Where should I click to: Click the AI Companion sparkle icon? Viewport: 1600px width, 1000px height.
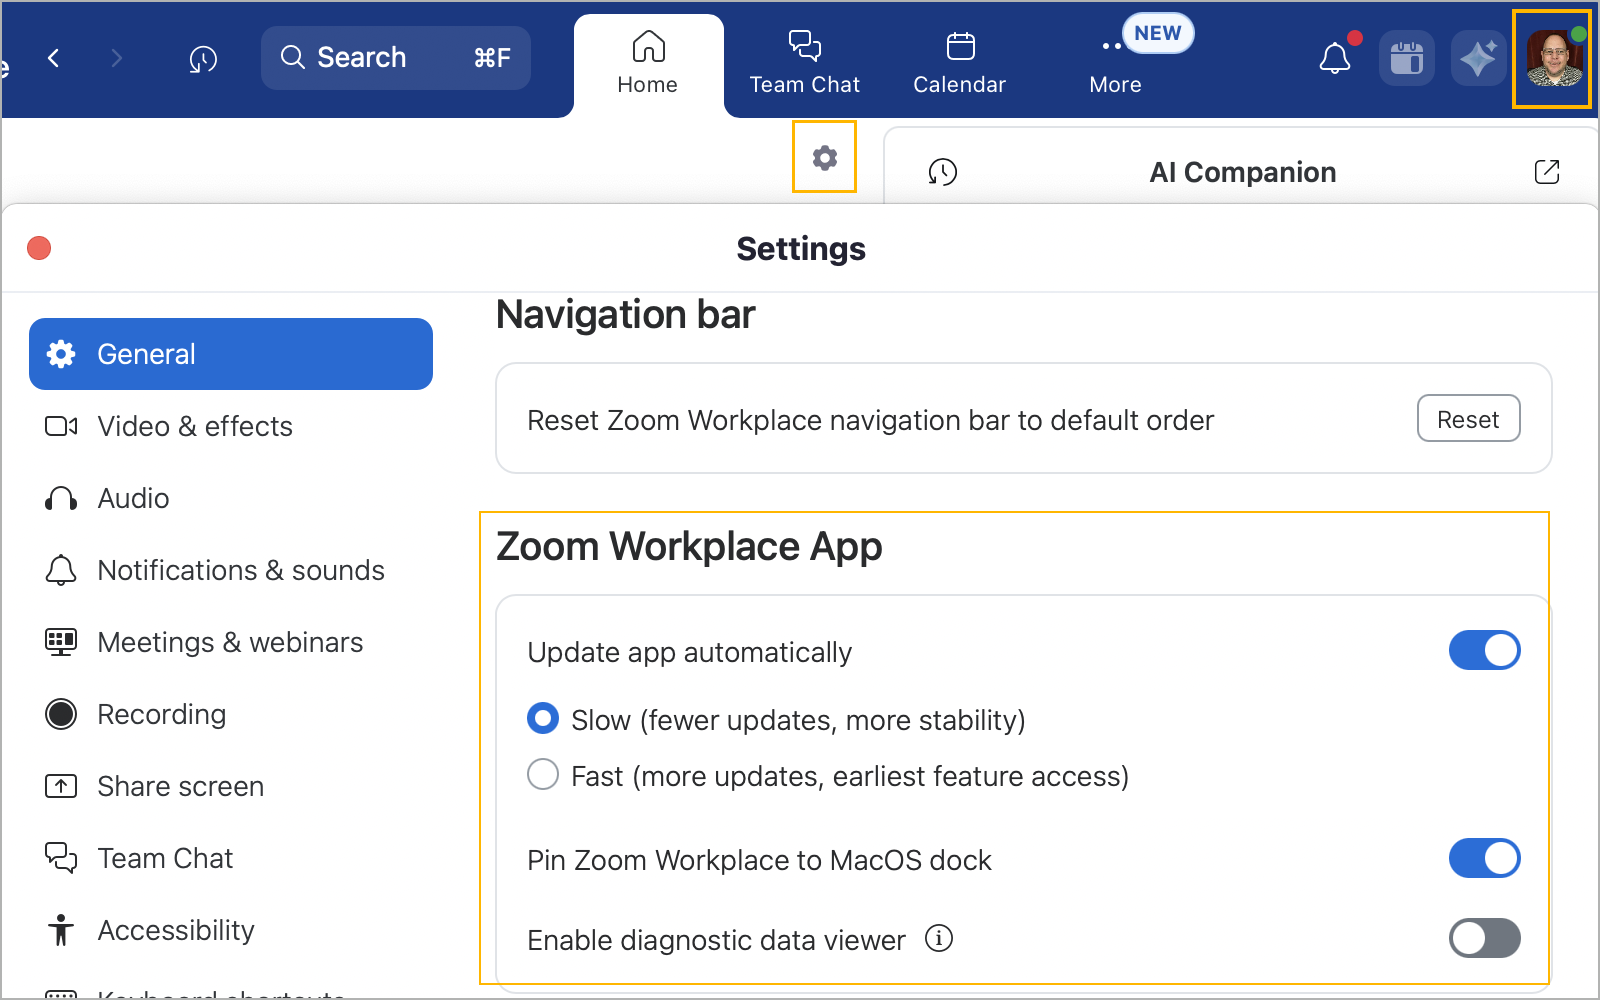pos(1478,58)
